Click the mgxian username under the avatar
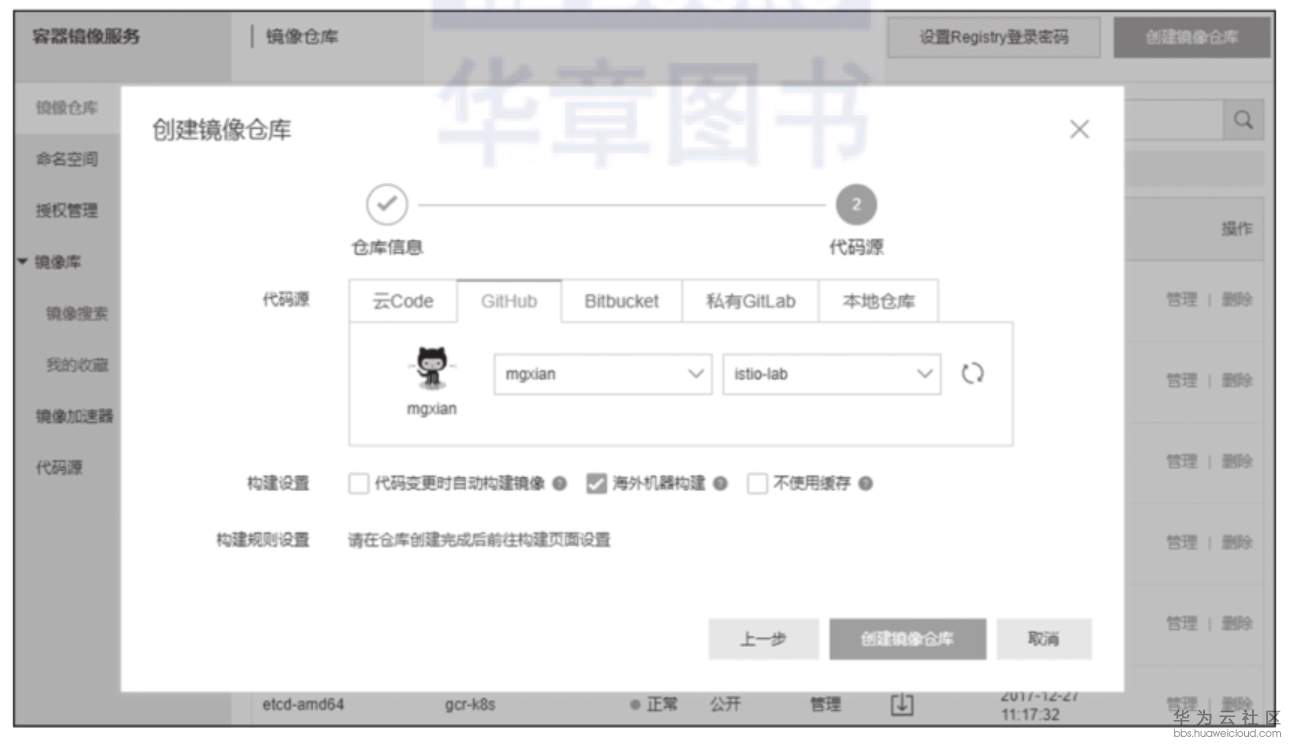The image size is (1295, 748). coord(432,409)
